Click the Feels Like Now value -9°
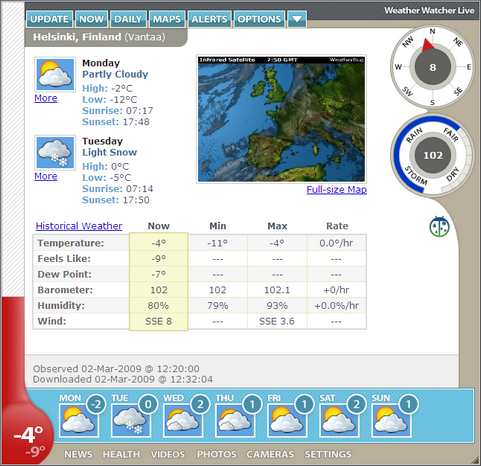481x466 pixels. click(159, 259)
